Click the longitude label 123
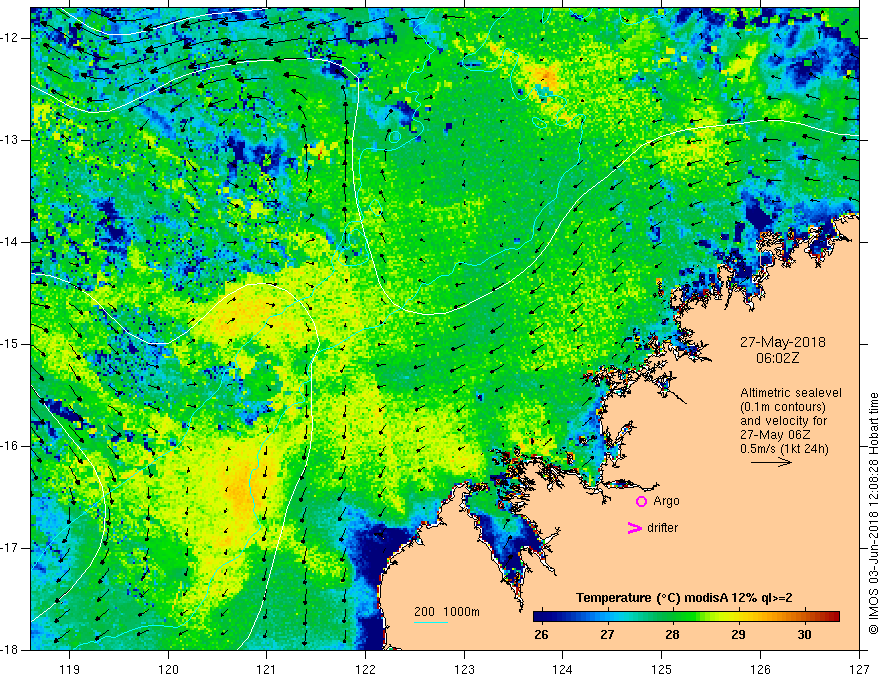Screen dimensions: 880x680 [x=464, y=669]
